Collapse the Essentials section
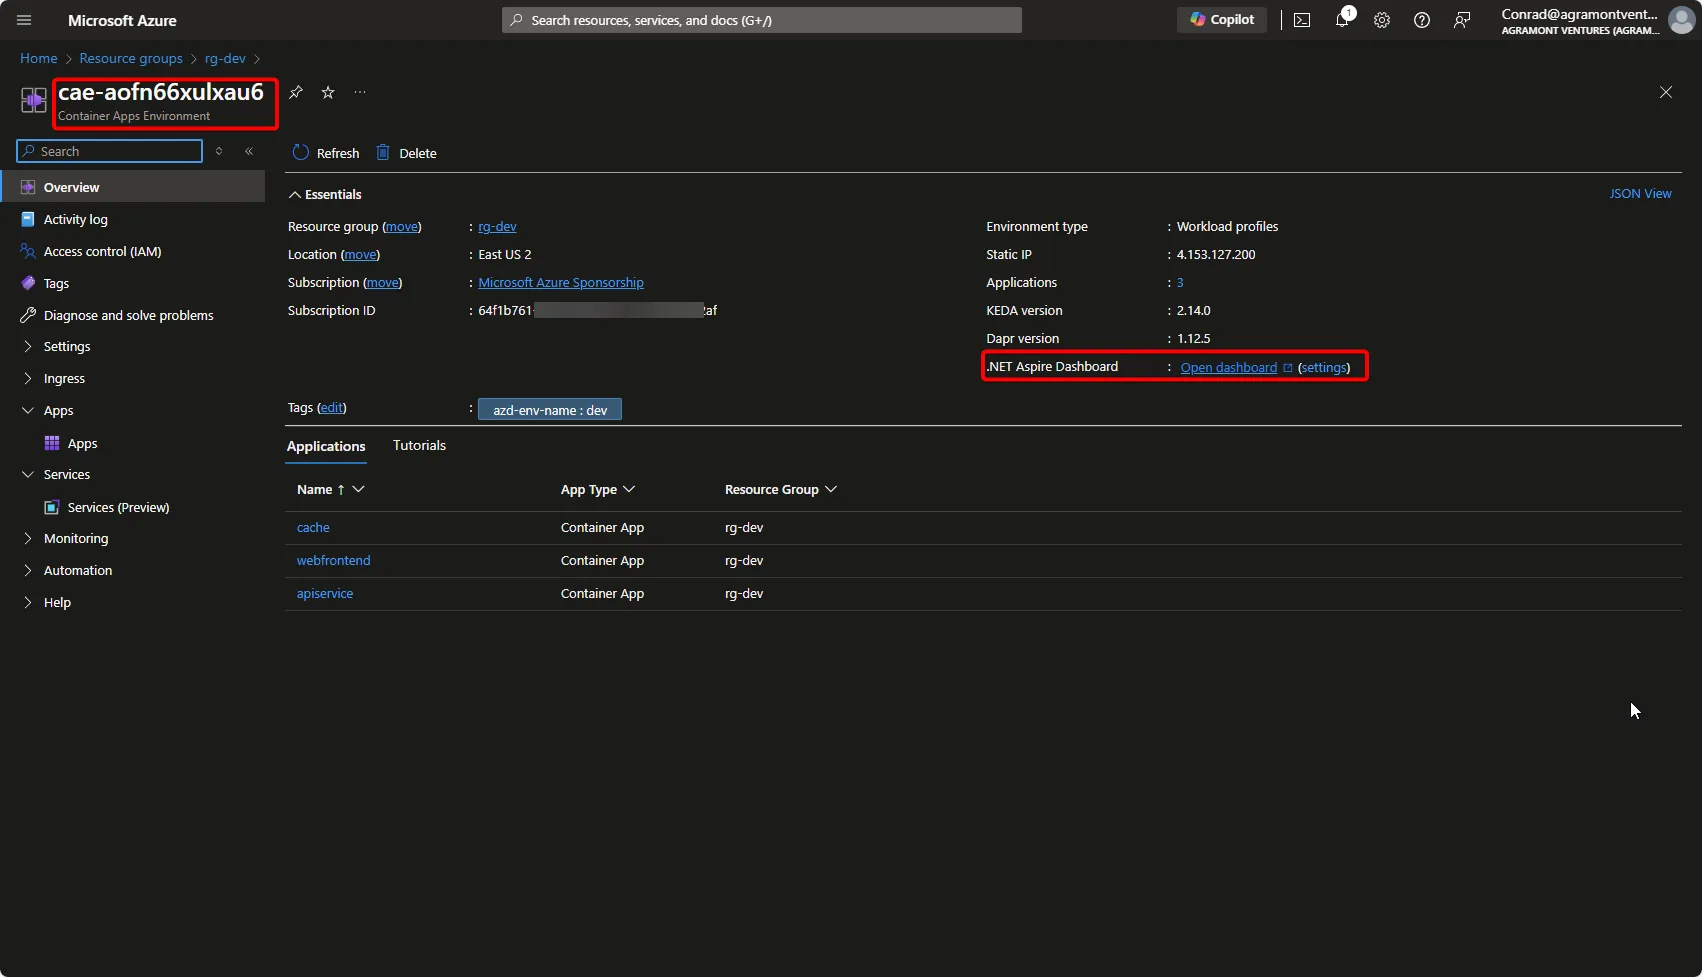 [x=295, y=195]
